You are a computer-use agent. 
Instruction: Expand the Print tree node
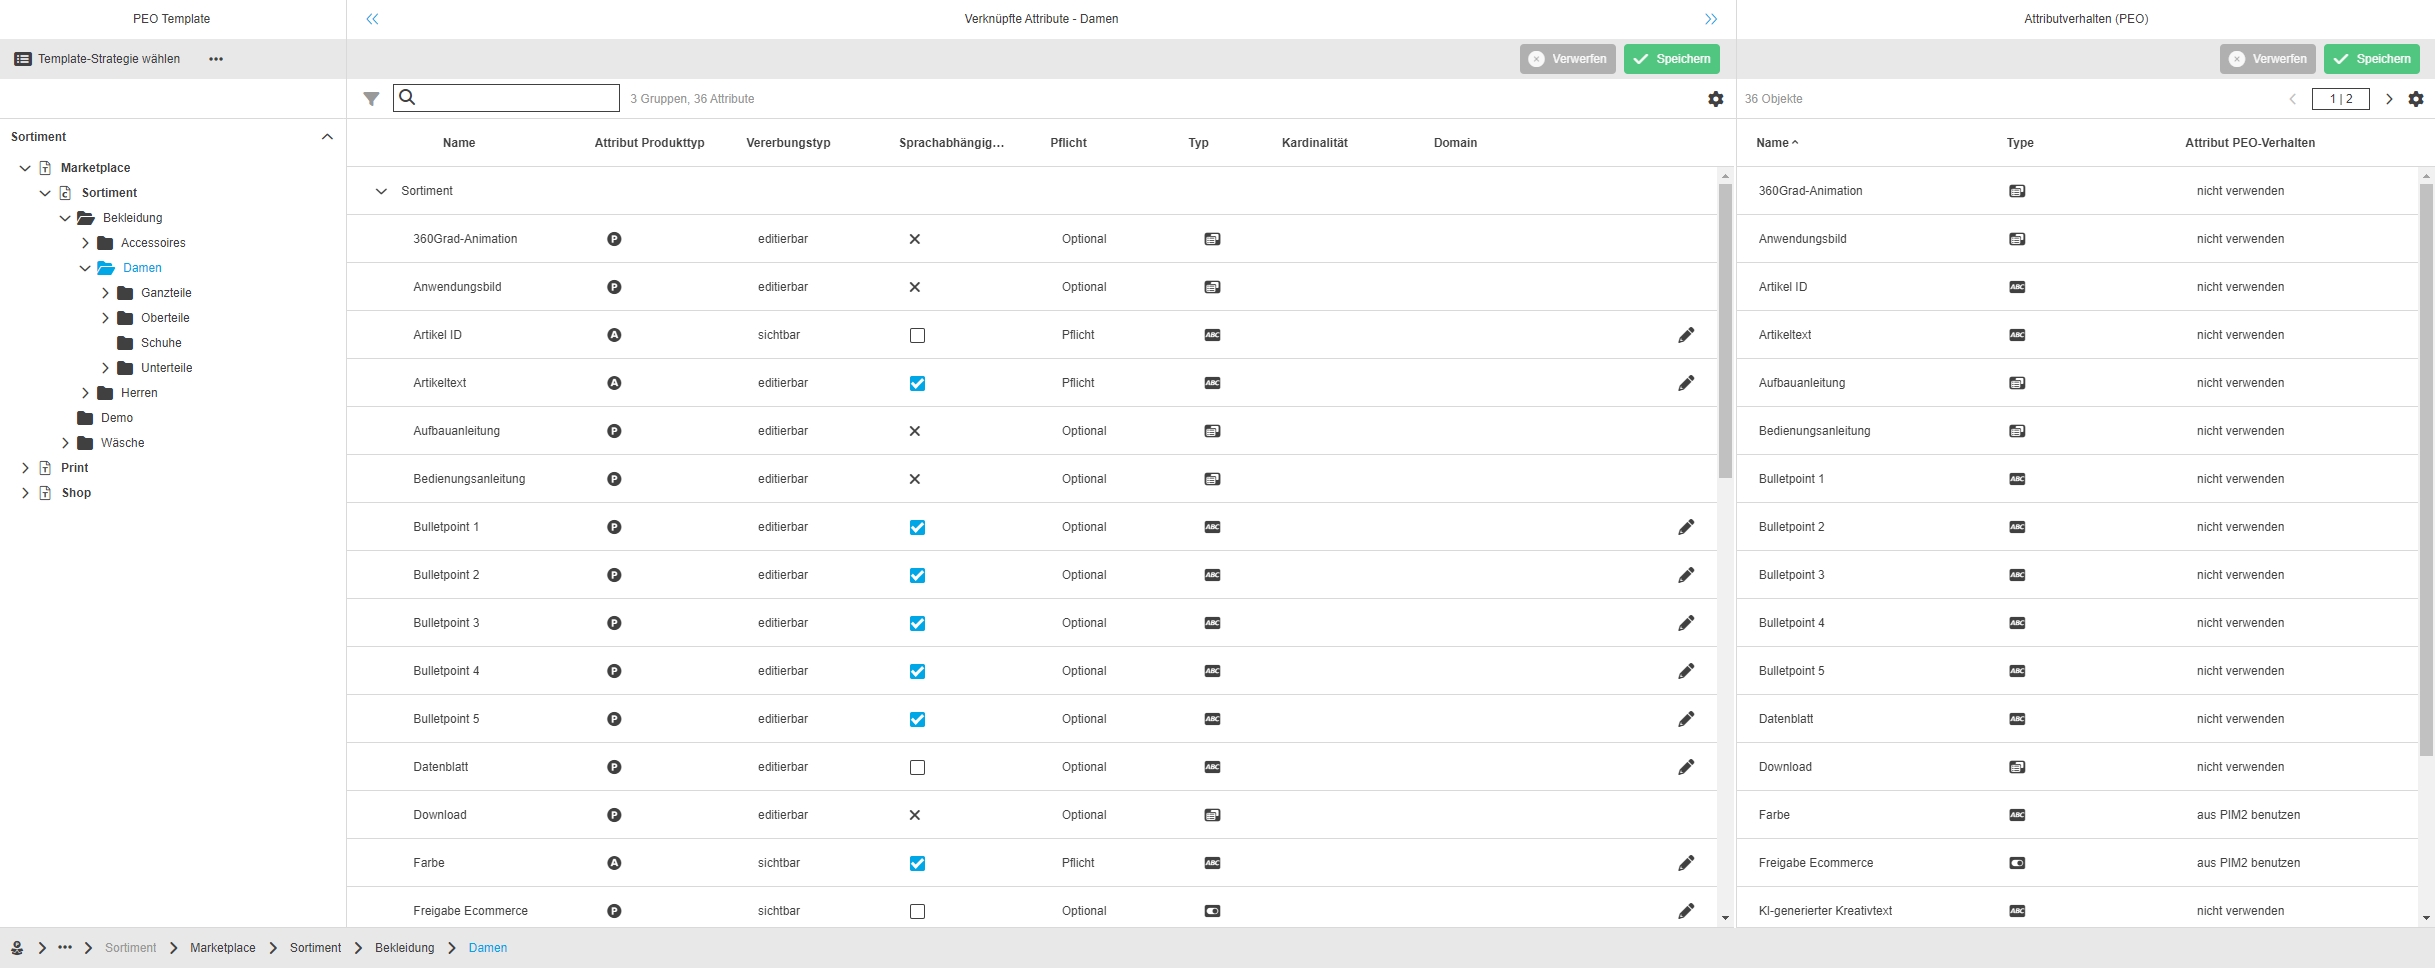(x=25, y=468)
